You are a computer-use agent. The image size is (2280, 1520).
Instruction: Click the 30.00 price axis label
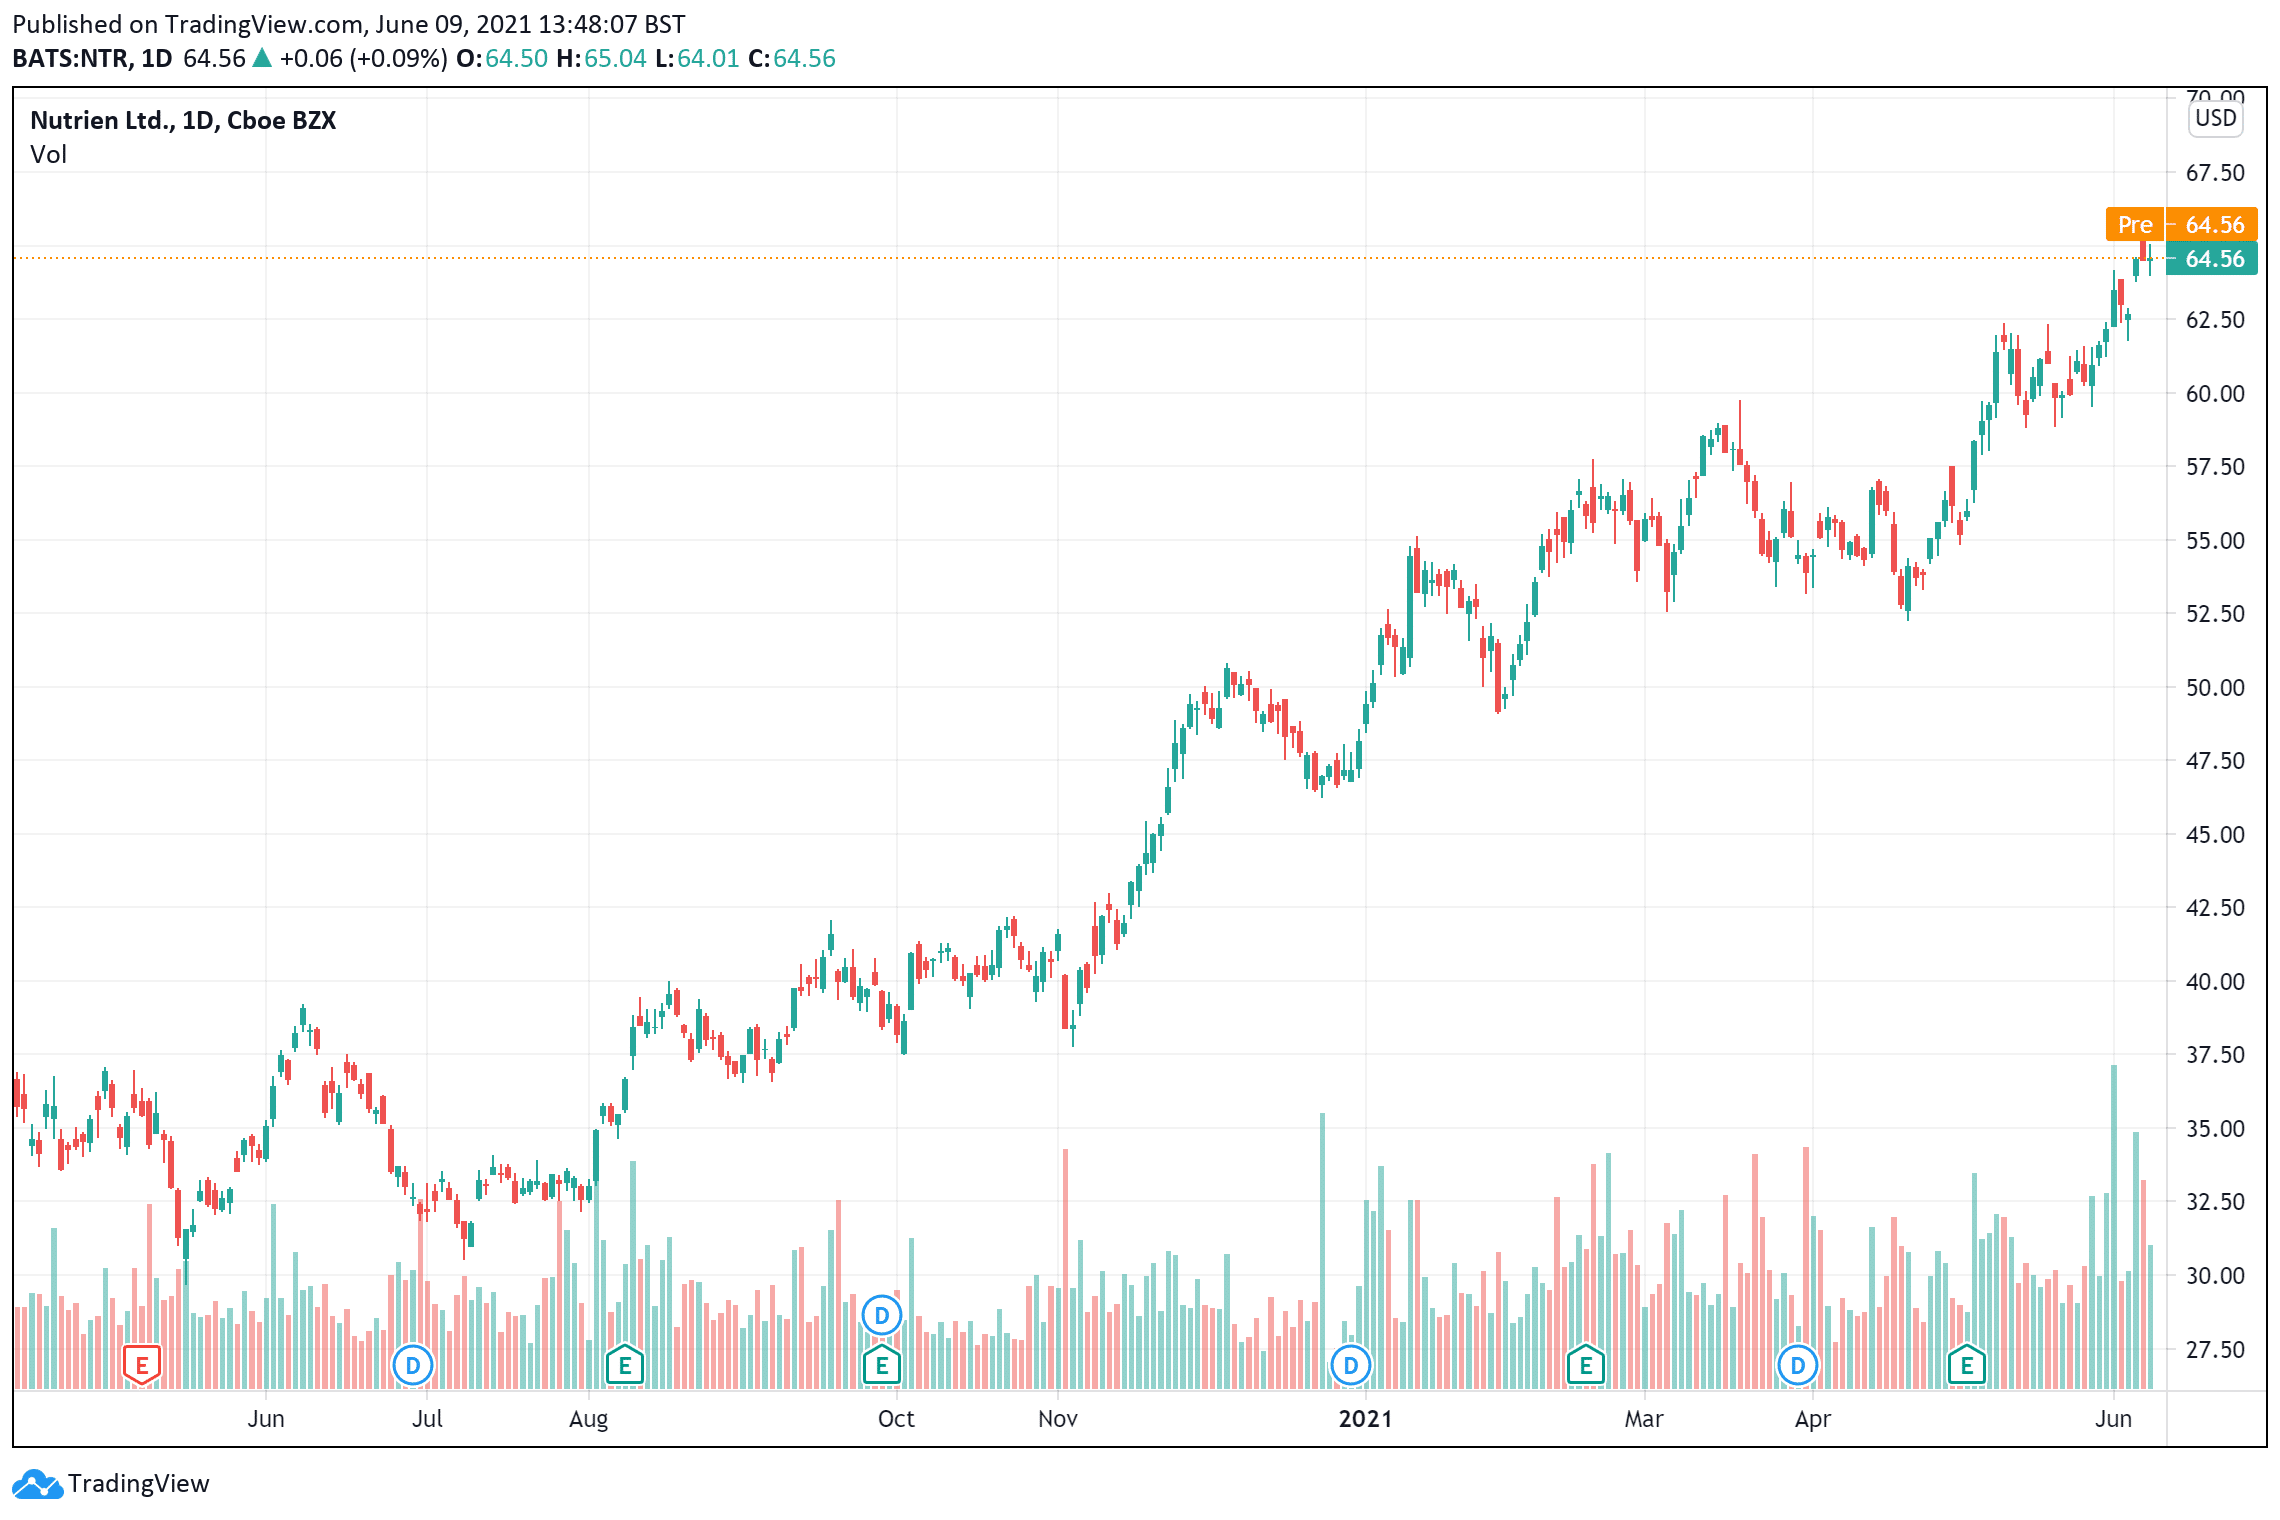[2215, 1276]
